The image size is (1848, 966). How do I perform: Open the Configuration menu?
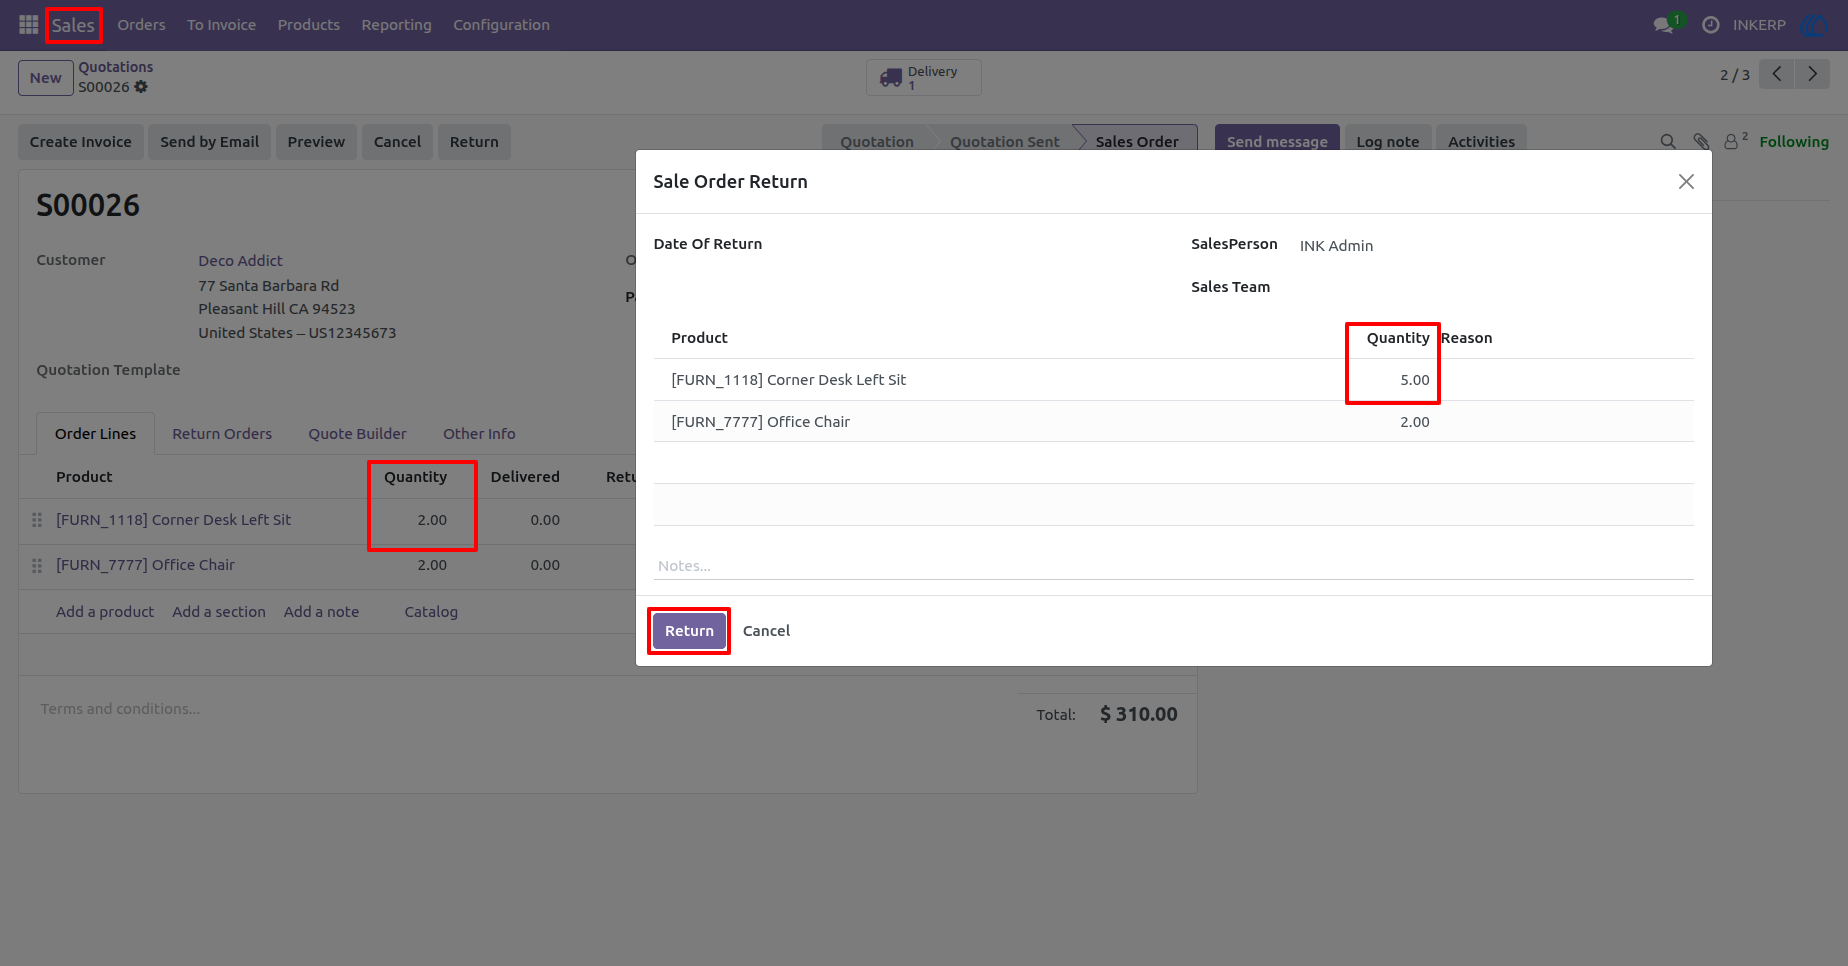pyautogui.click(x=501, y=25)
